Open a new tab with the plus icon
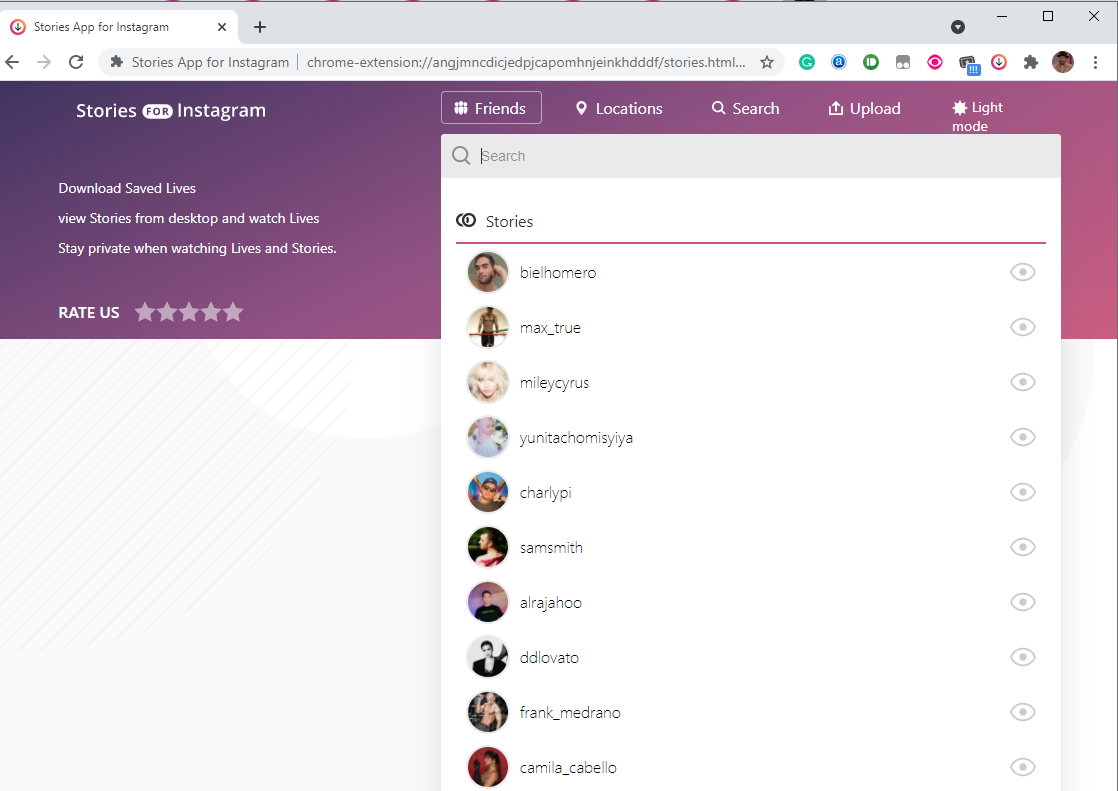 (x=260, y=27)
